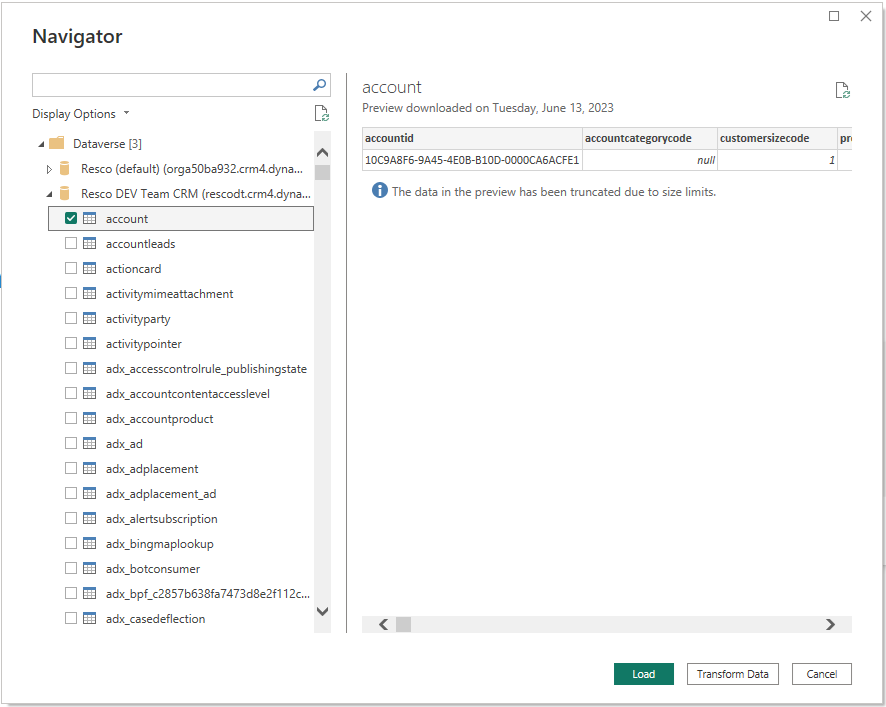
Task: Click the adx_ad table icon
Action: click(x=89, y=443)
